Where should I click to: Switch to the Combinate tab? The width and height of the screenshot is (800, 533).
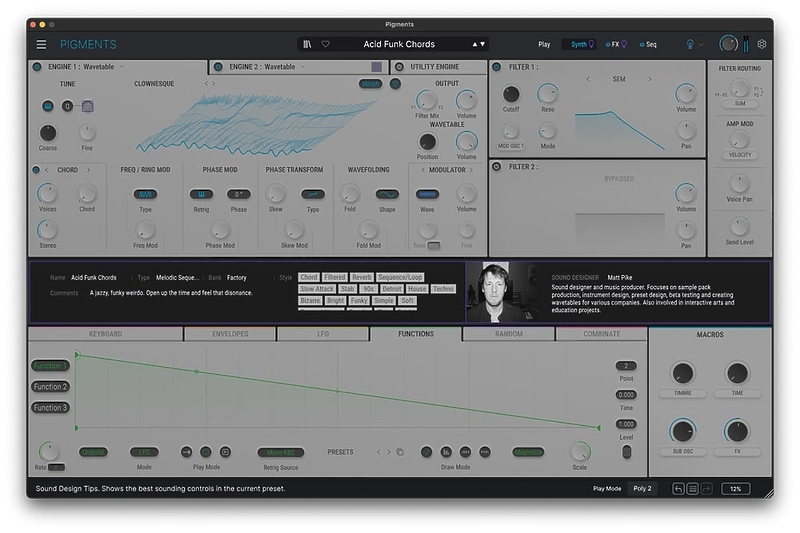coord(602,334)
